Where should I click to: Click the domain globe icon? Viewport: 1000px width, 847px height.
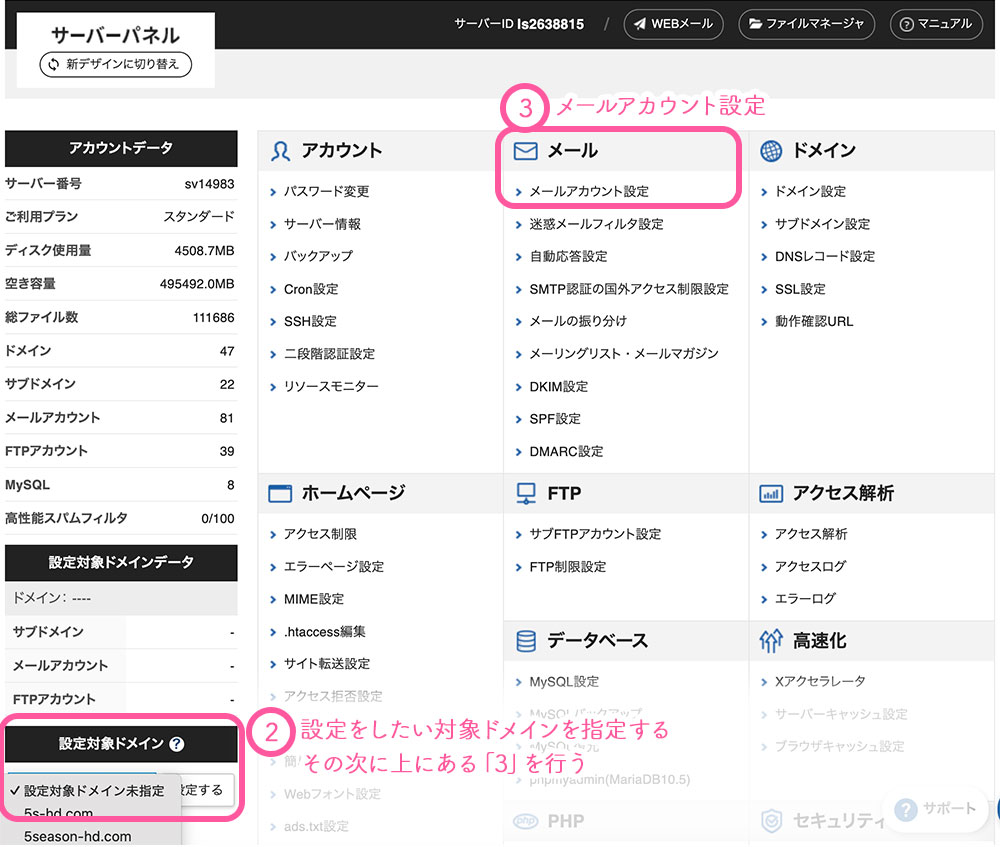(x=771, y=151)
